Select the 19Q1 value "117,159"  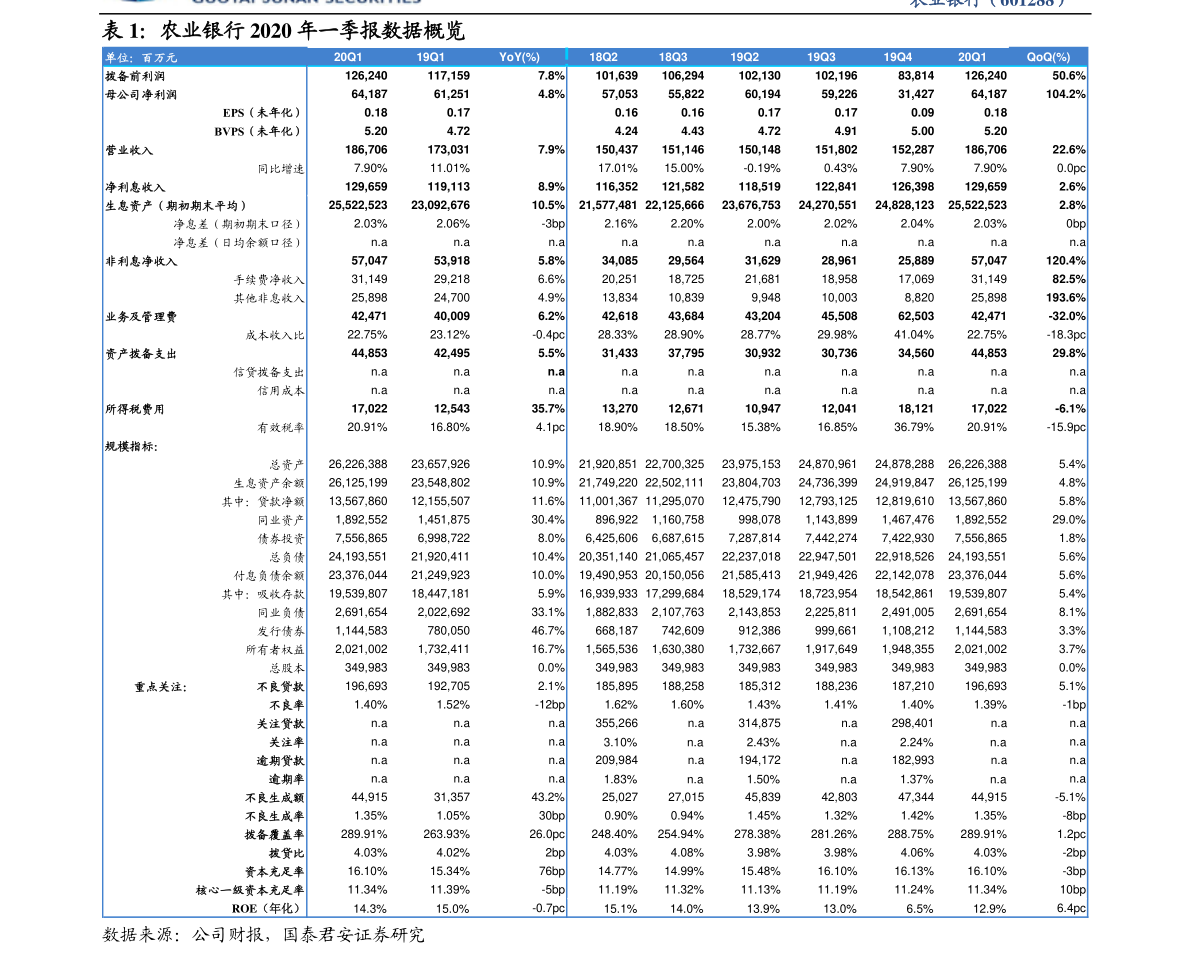[449, 76]
